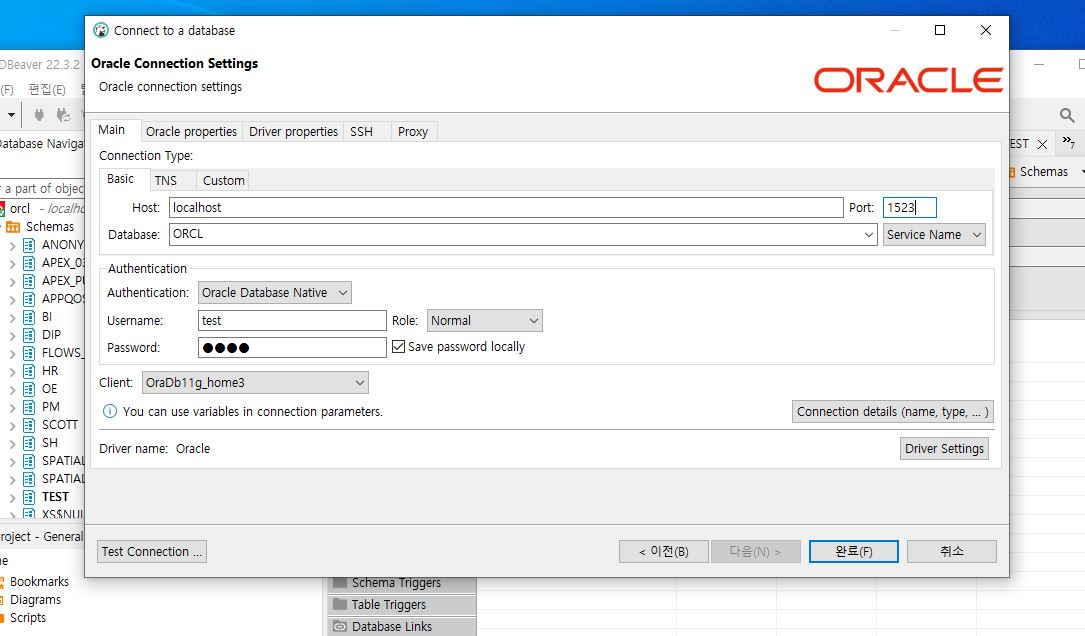Click the 취소 cancel button
Image resolution: width=1085 pixels, height=636 pixels.
coord(951,552)
